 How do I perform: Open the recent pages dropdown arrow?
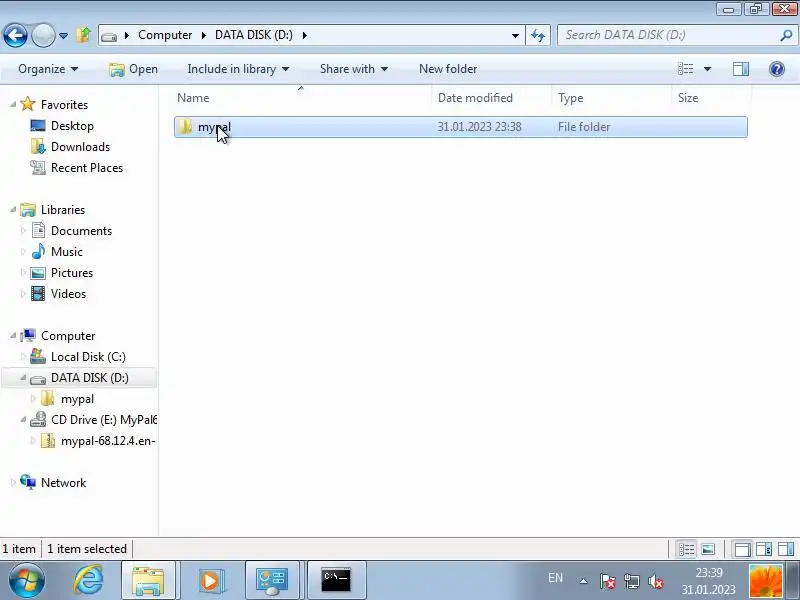(63, 36)
